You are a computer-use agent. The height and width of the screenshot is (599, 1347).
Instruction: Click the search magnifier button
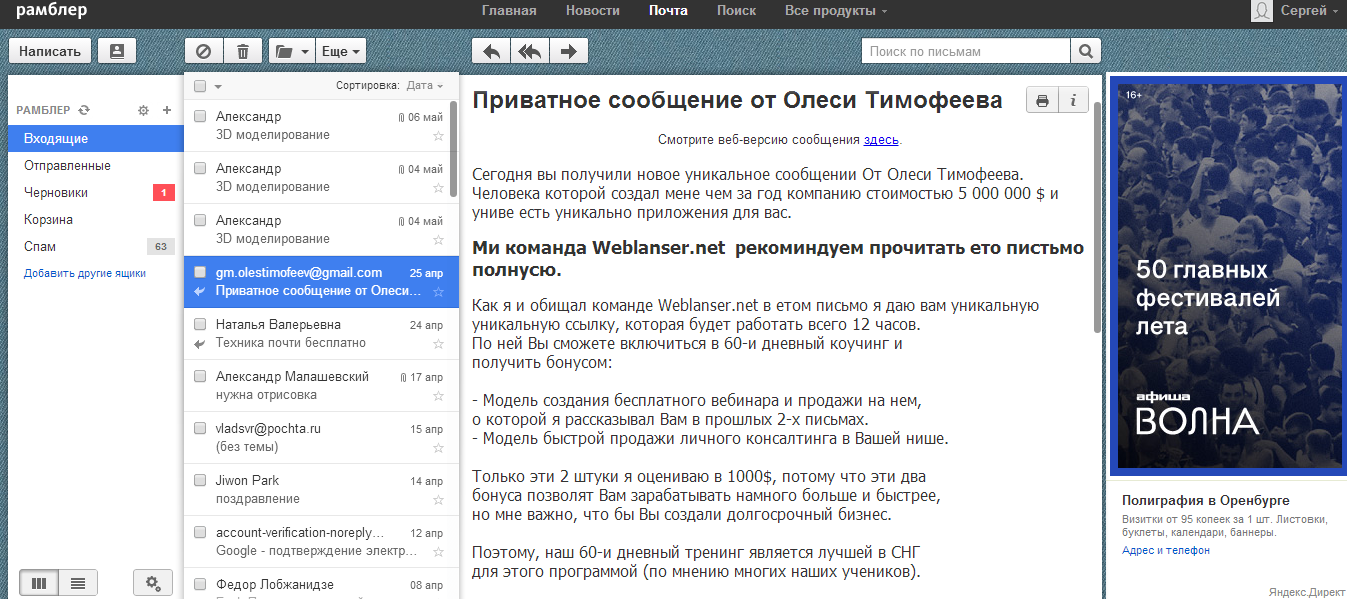[x=1085, y=51]
